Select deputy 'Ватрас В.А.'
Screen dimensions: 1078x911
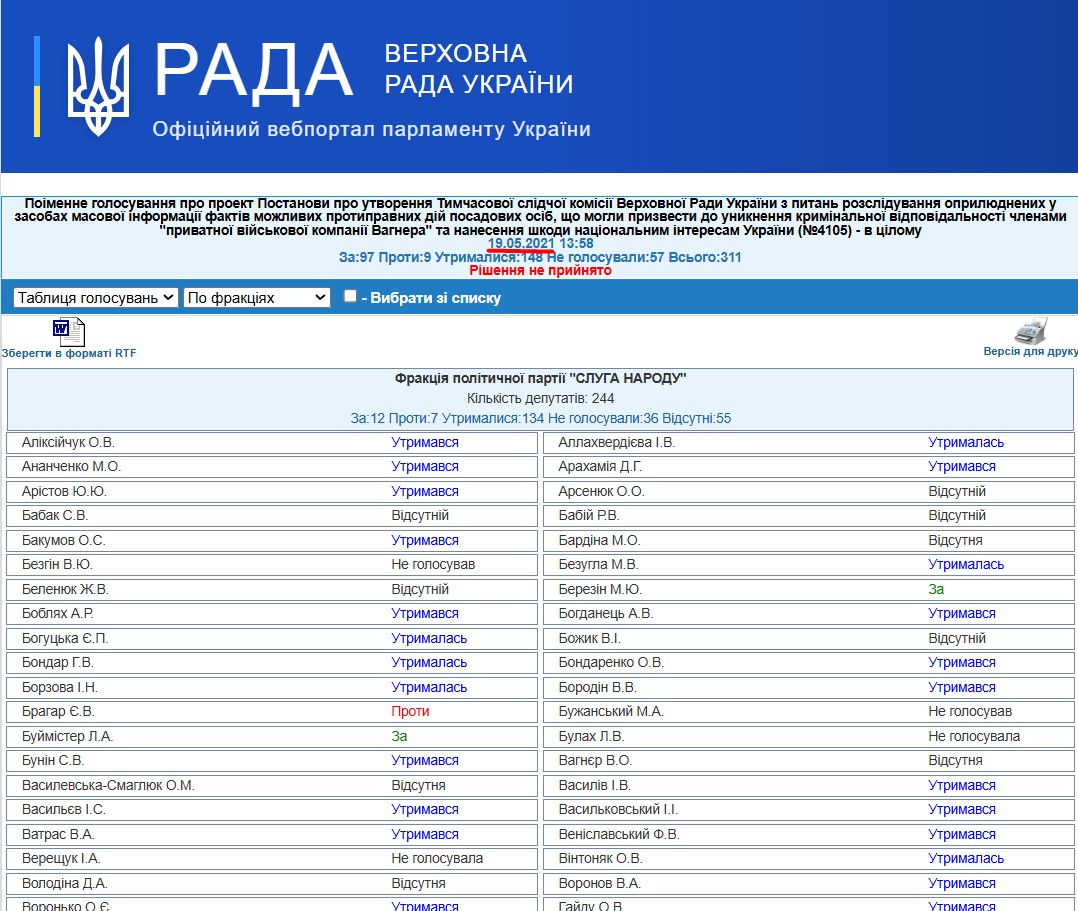click(x=58, y=834)
